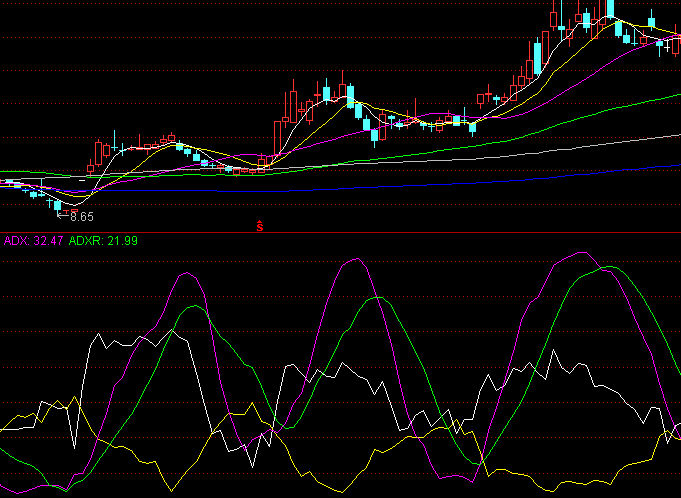
Task: Click the middle magenta ADX peak
Action: (354, 259)
